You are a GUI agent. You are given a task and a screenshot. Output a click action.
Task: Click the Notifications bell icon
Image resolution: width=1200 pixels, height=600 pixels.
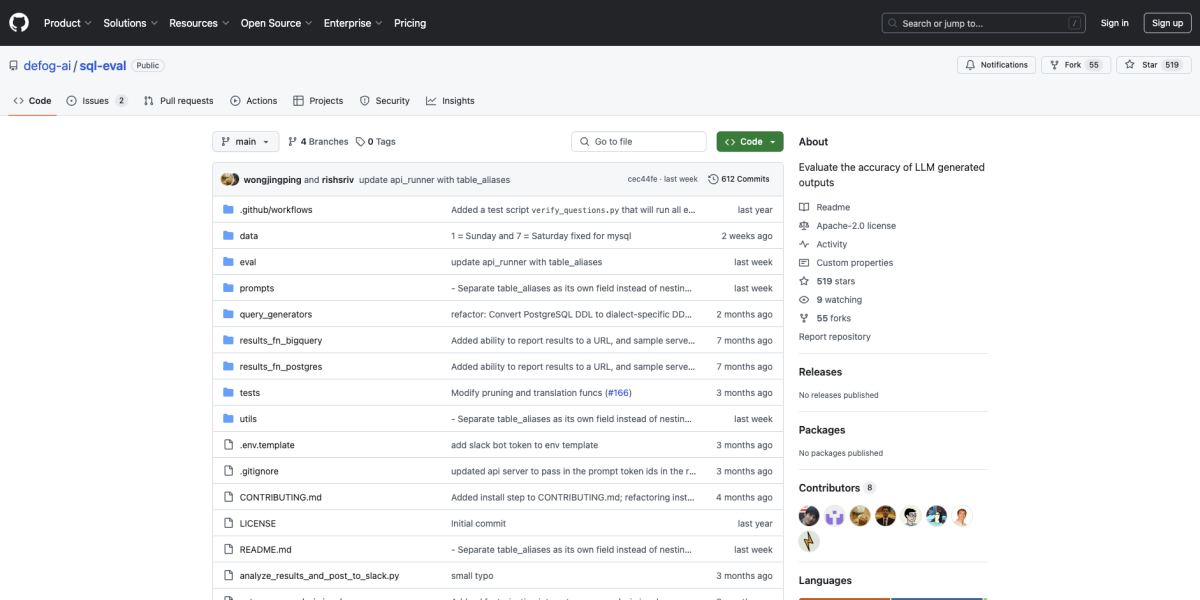[969, 65]
